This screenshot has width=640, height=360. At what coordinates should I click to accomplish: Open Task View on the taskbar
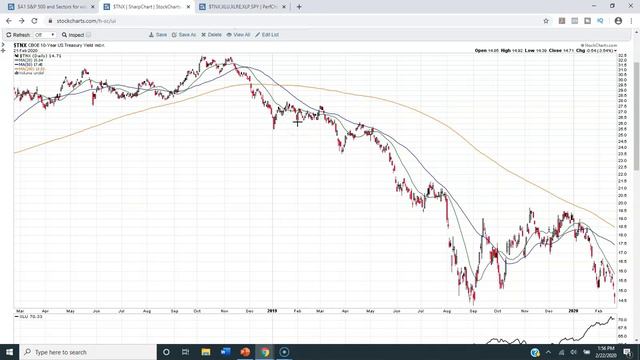click(x=185, y=352)
